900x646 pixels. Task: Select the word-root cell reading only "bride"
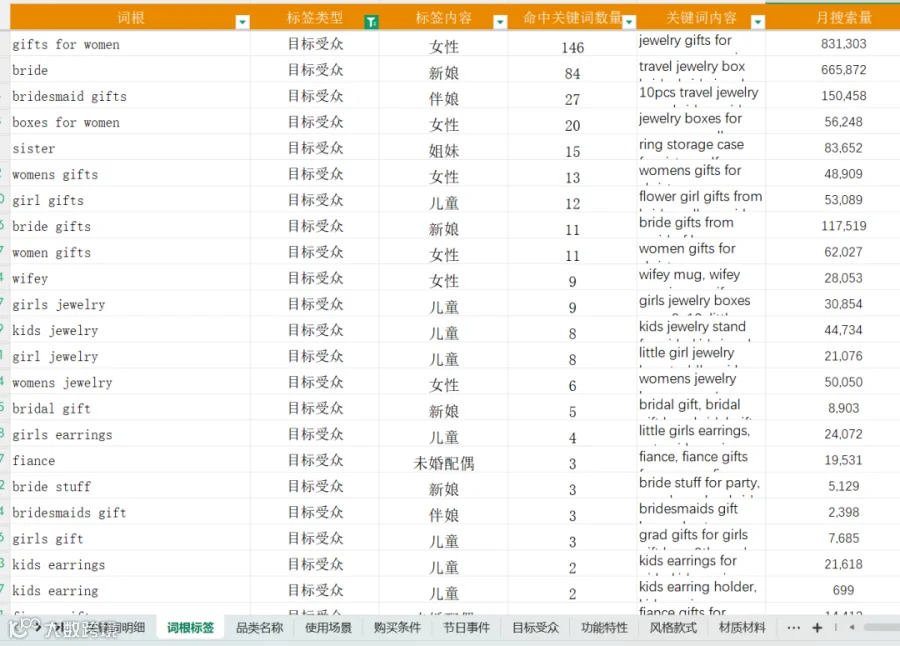pos(130,70)
